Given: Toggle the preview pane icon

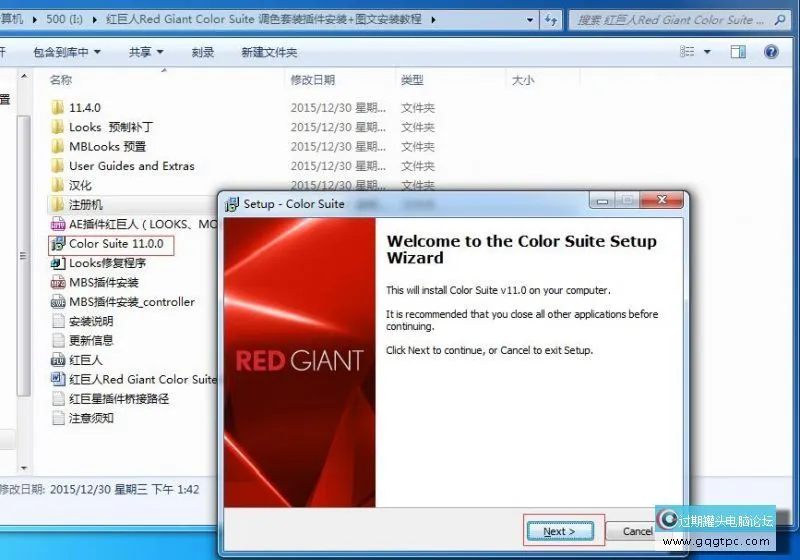Looking at the screenshot, I should coord(738,52).
